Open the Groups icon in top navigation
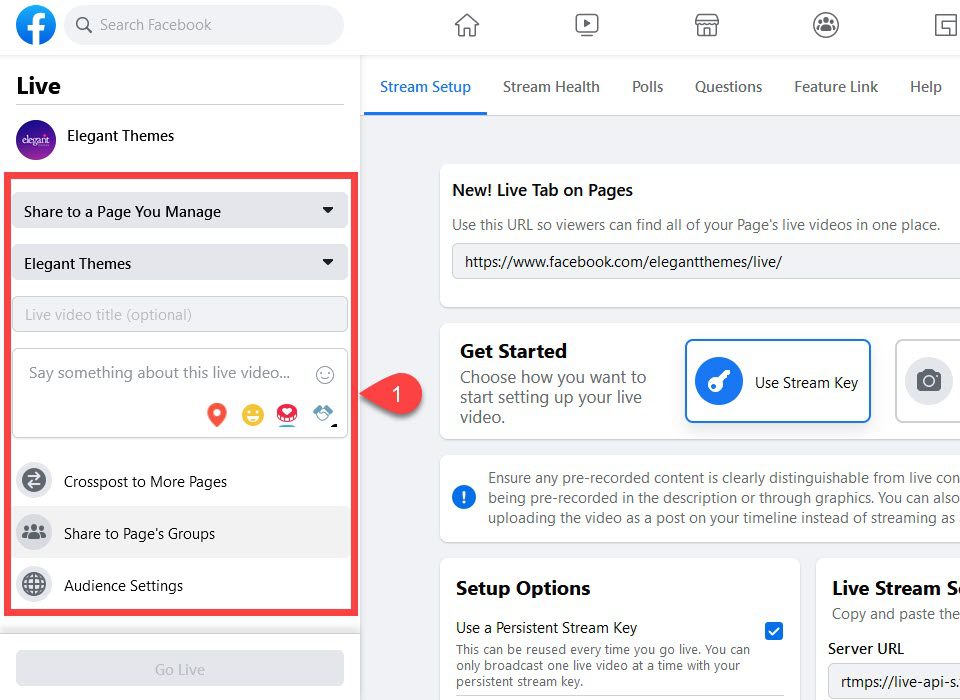960x700 pixels. 825,25
